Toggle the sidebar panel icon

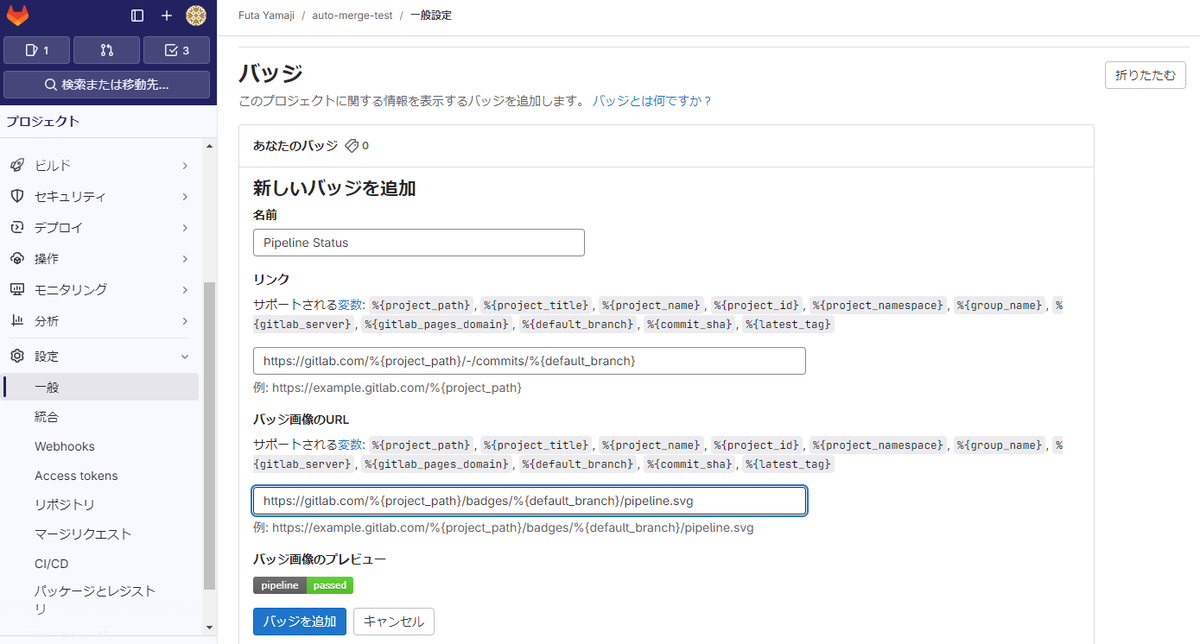138,16
